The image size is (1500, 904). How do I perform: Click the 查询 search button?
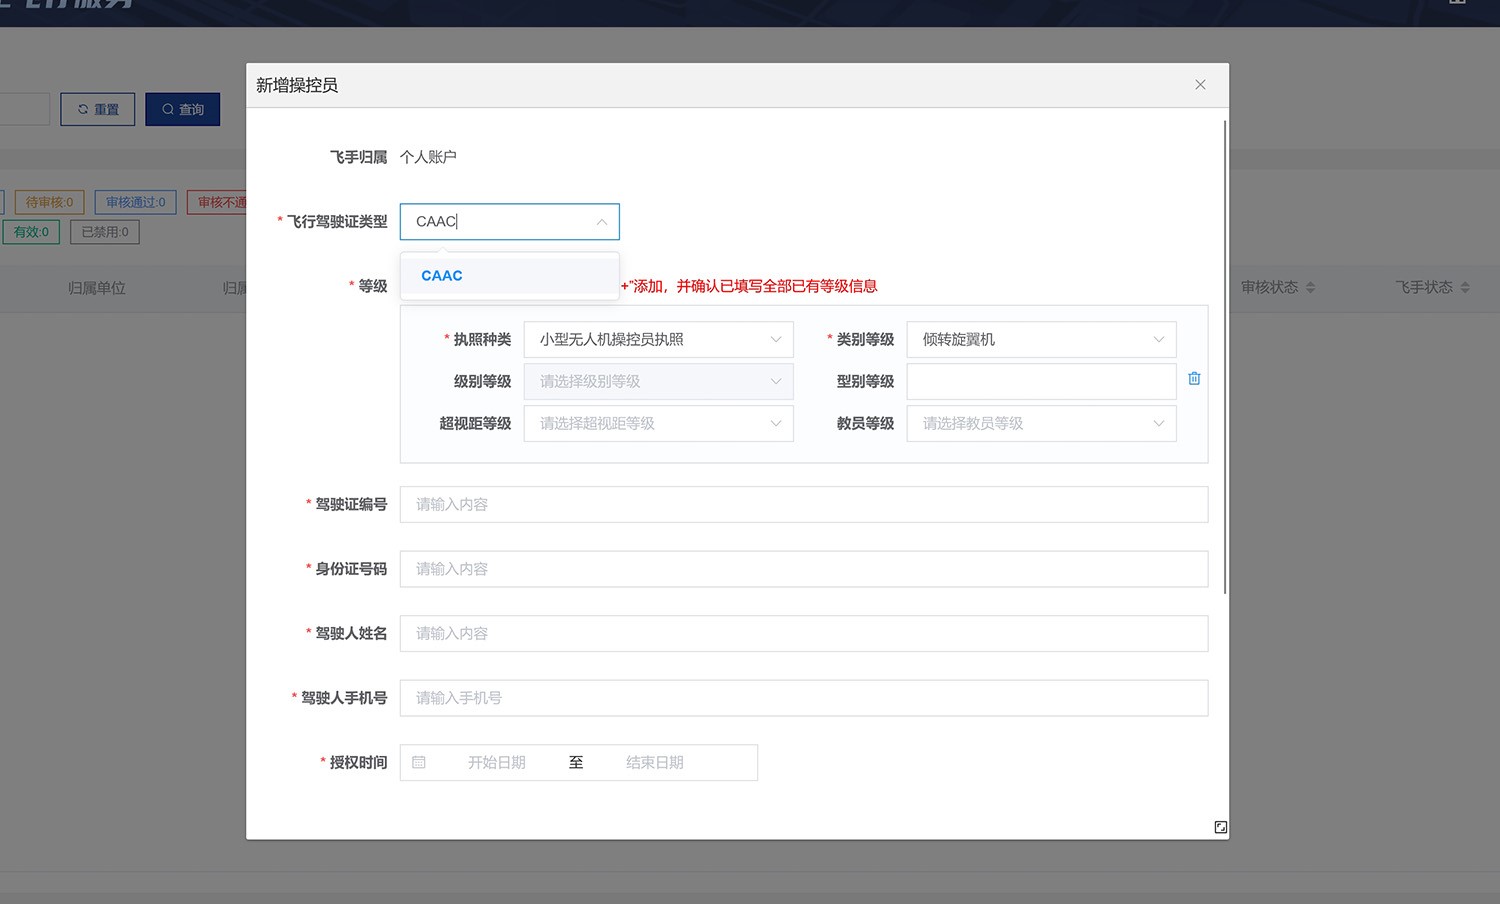click(x=183, y=109)
